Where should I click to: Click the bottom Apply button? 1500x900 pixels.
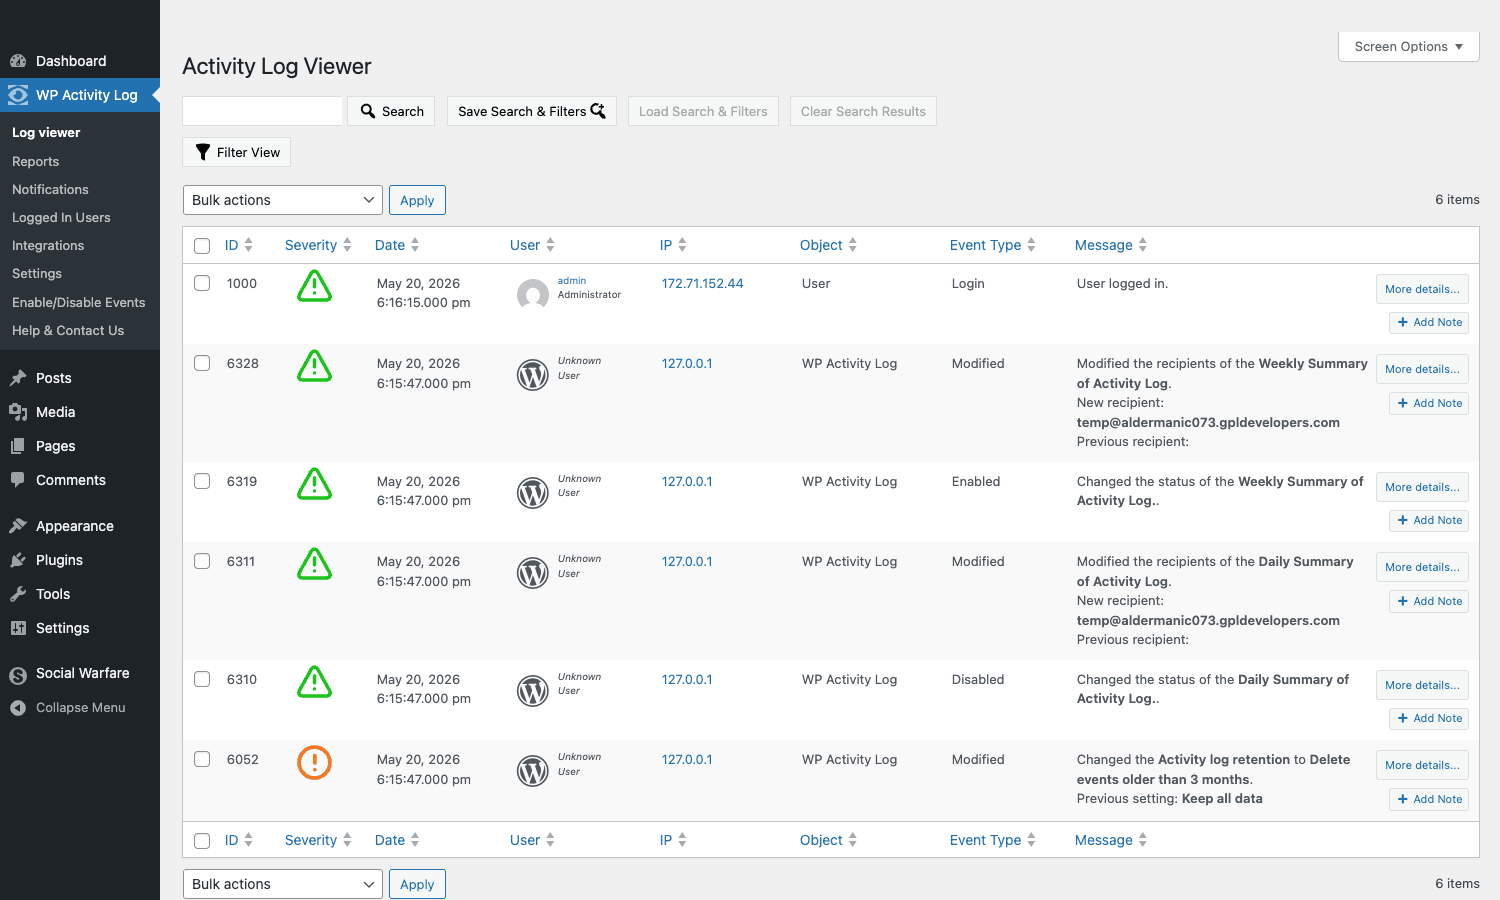[417, 884]
